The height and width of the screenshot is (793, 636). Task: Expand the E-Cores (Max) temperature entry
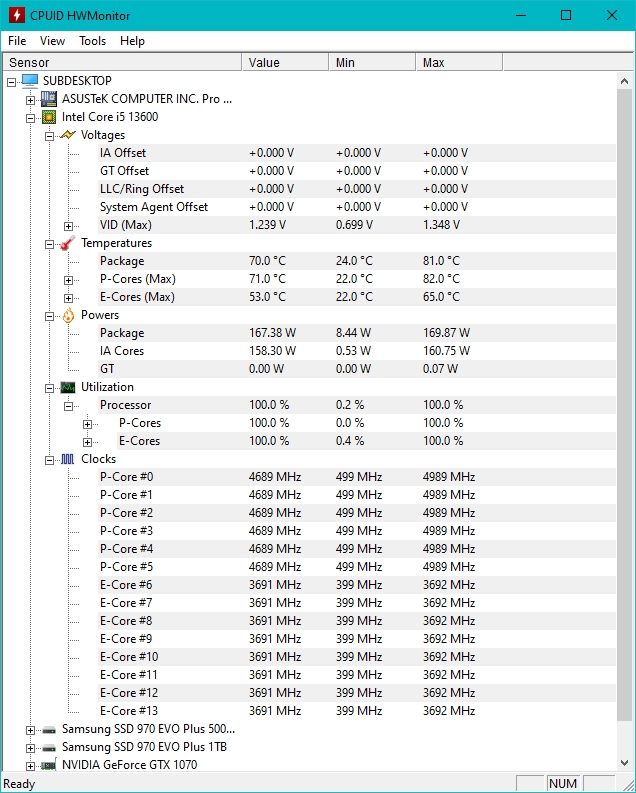tap(68, 298)
